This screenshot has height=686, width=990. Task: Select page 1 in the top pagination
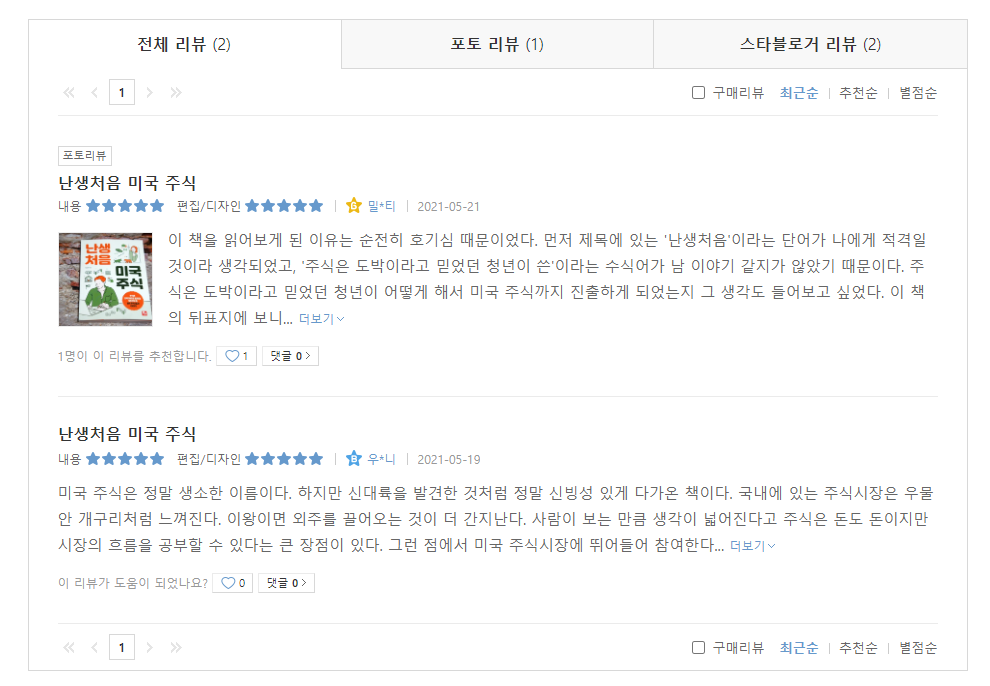122,91
